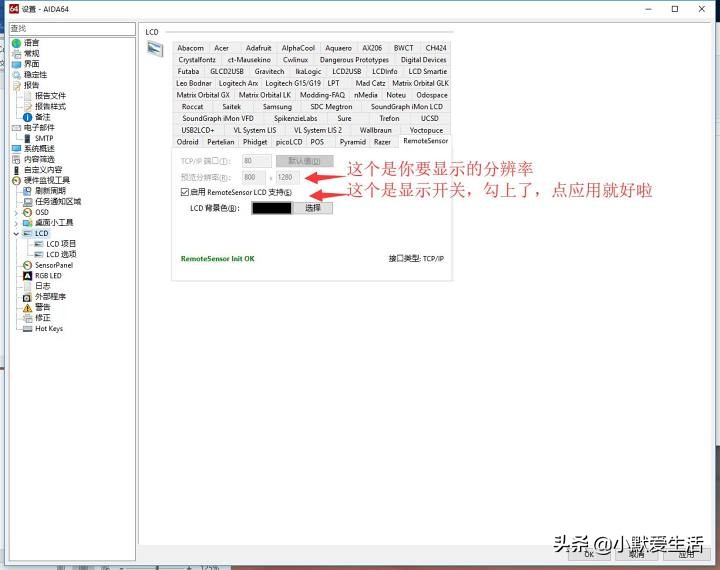This screenshot has width=720, height=570.
Task: Open the RGB LED icon
Action: pos(28,276)
